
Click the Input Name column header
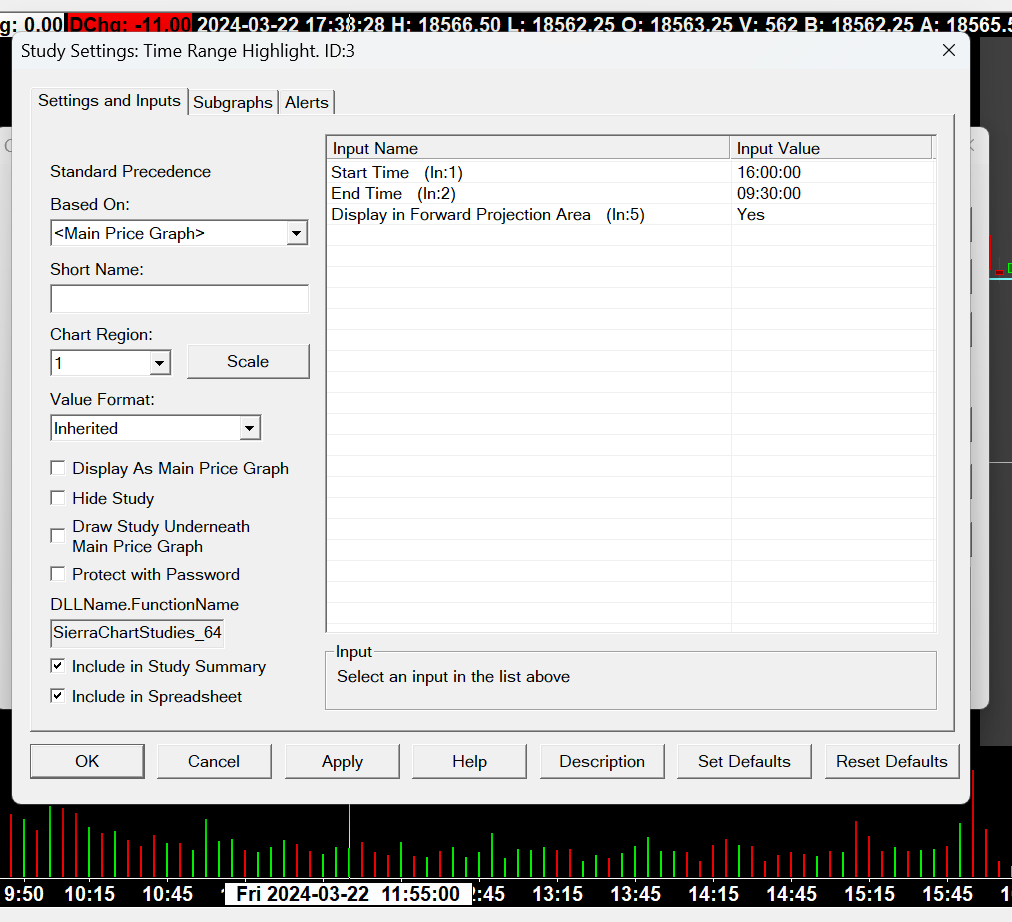[529, 148]
